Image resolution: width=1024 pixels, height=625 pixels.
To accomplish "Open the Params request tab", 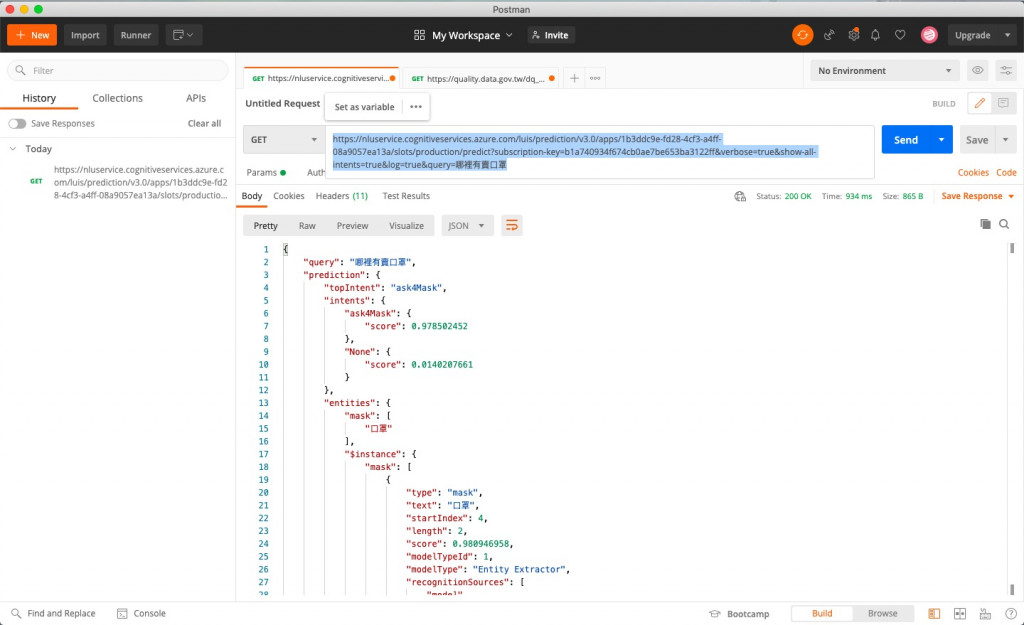I will click(x=266, y=172).
